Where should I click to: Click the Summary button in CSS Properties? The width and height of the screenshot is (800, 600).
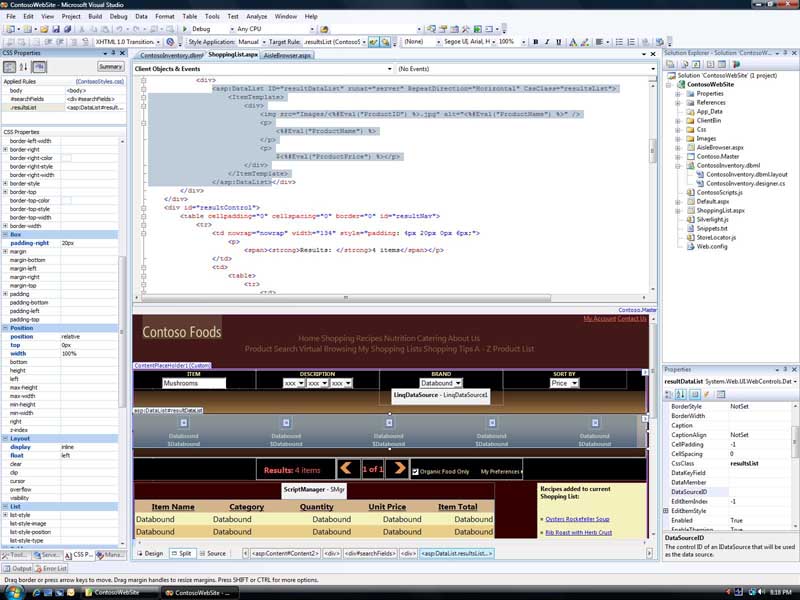pos(110,66)
